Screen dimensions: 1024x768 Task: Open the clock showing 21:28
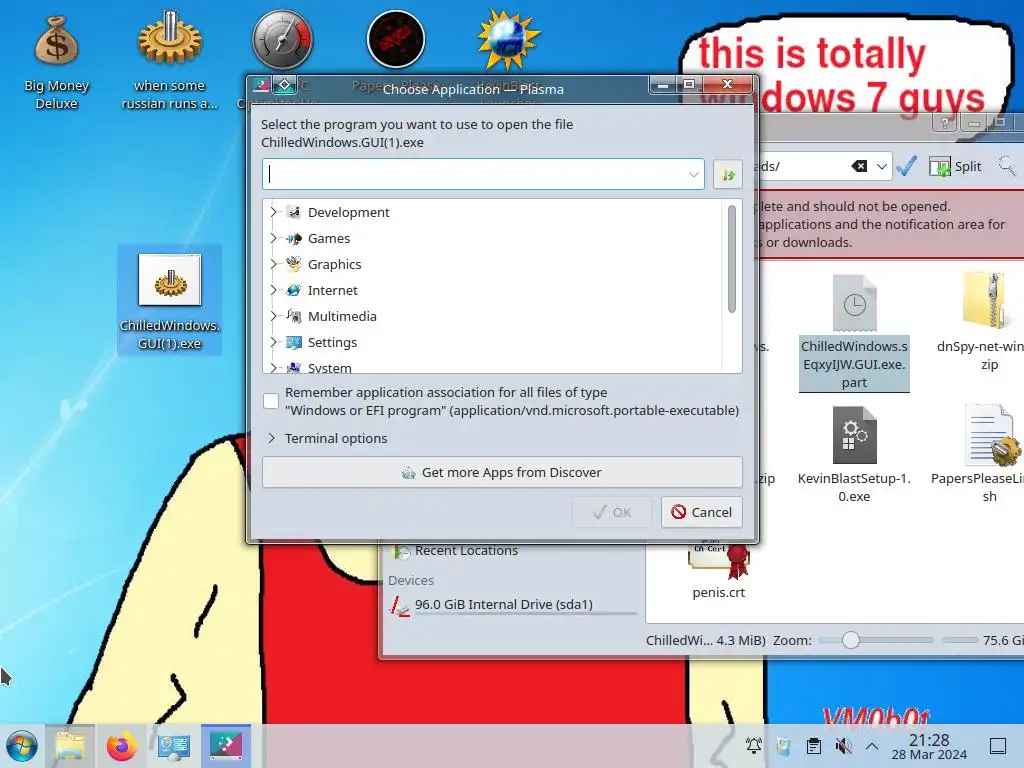(929, 746)
